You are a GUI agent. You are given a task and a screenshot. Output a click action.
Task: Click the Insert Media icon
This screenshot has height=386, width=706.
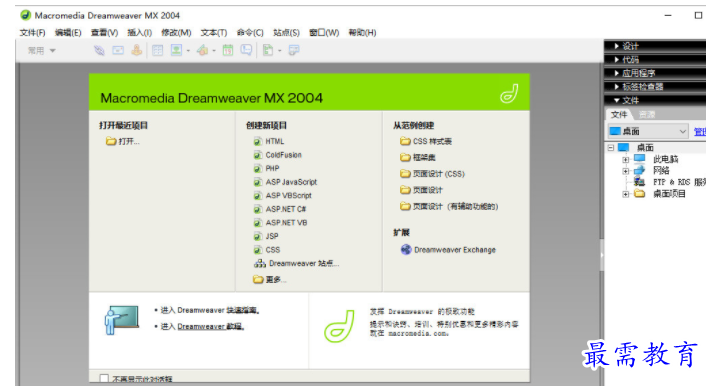[x=203, y=50]
